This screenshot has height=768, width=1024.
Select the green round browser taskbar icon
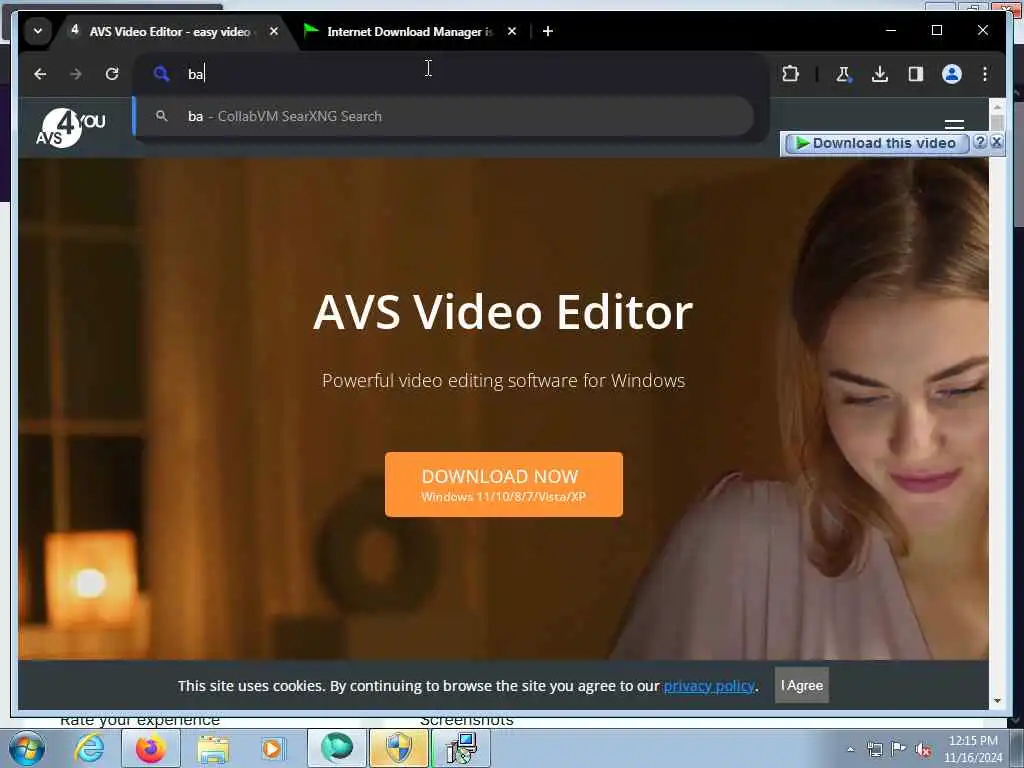(x=337, y=748)
